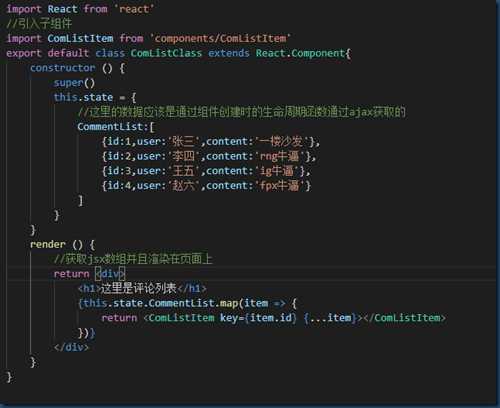This screenshot has height=408, width=500.
Task: Click the key={item.id} attribute
Action: pos(258,318)
